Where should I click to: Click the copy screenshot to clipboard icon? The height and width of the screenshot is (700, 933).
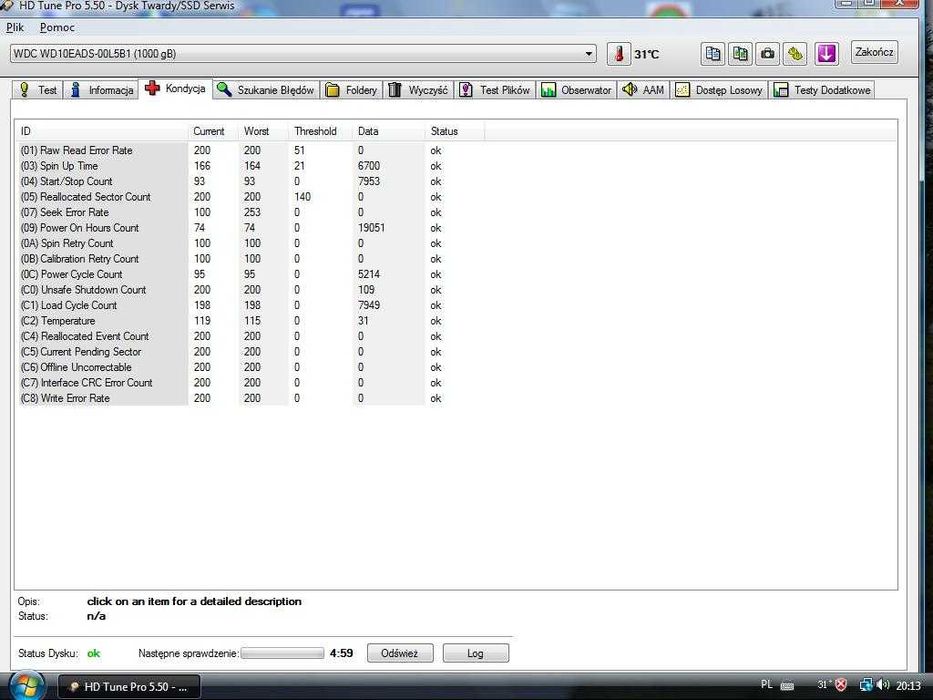tap(740, 54)
